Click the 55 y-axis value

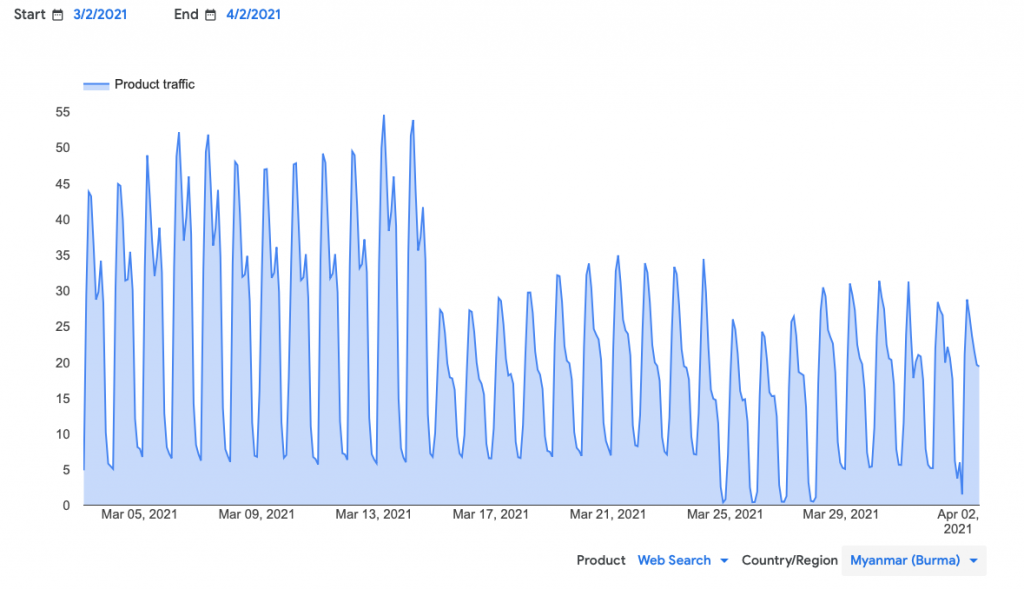[63, 112]
